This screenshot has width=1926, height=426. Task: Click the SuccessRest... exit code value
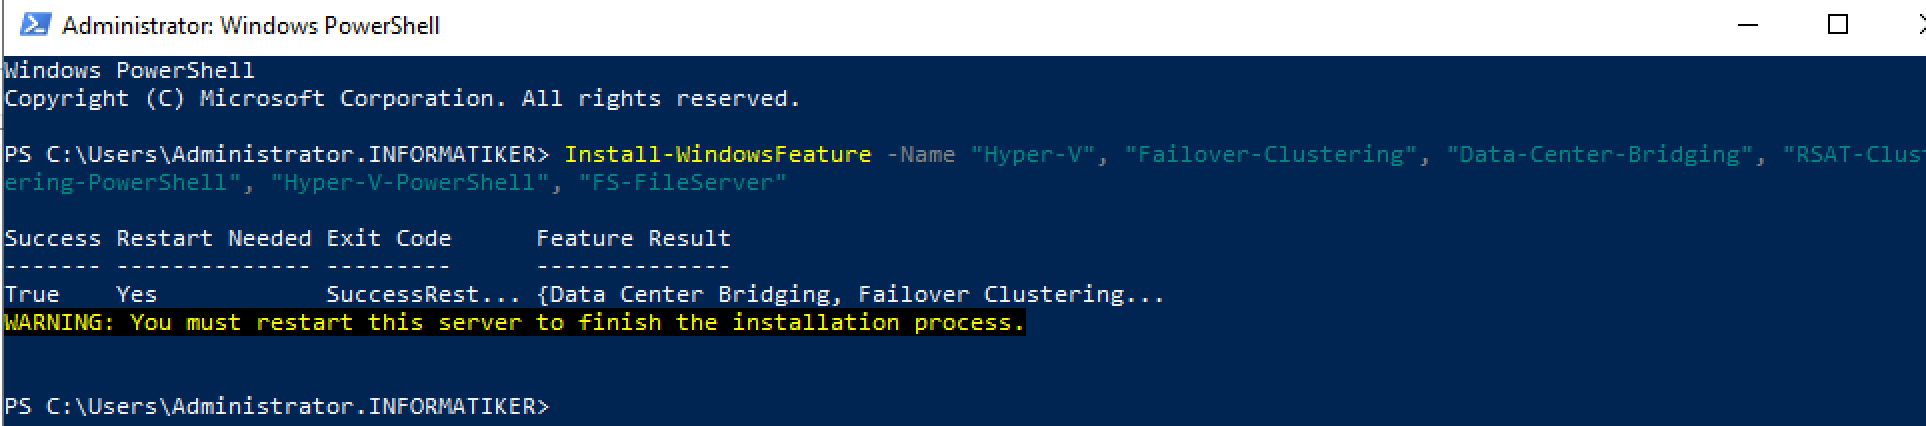[424, 294]
